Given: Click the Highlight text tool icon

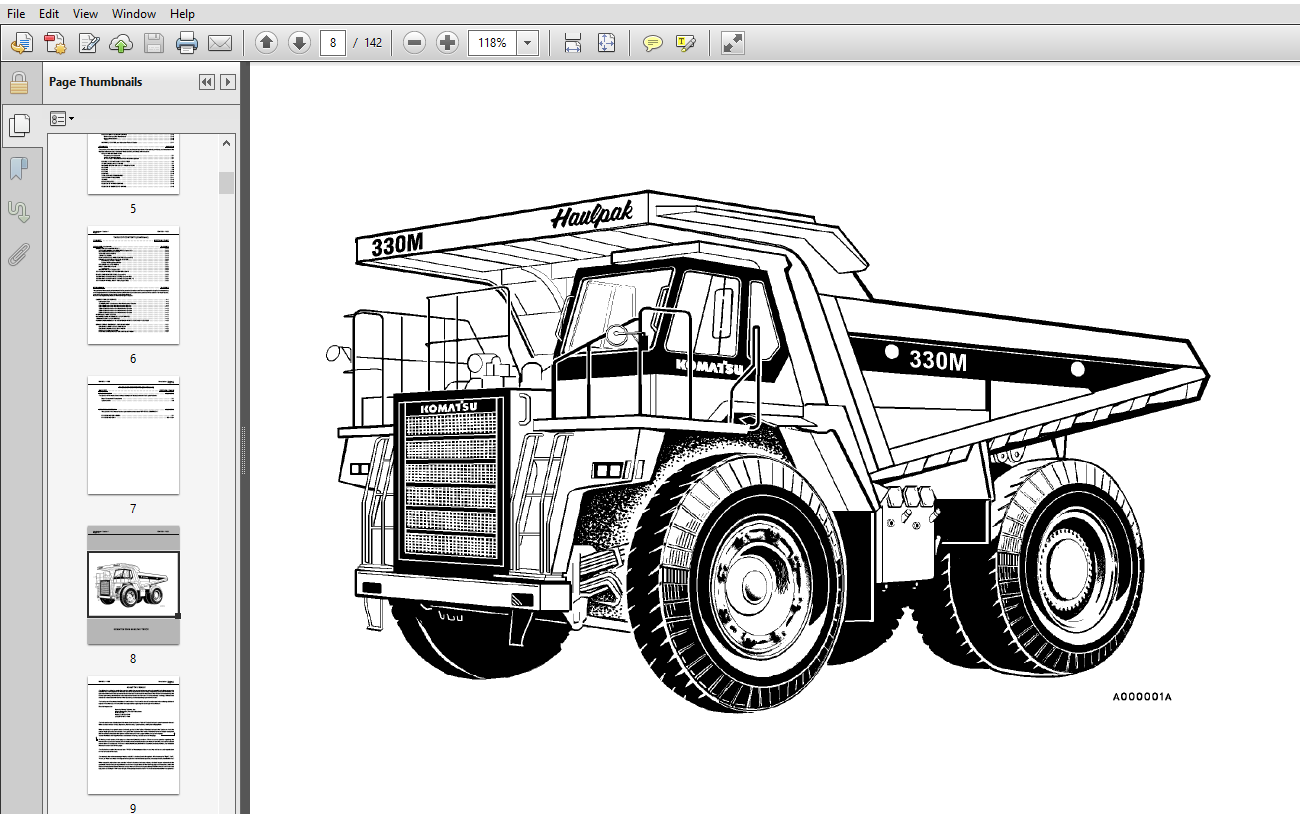Looking at the screenshot, I should pyautogui.click(x=686, y=43).
